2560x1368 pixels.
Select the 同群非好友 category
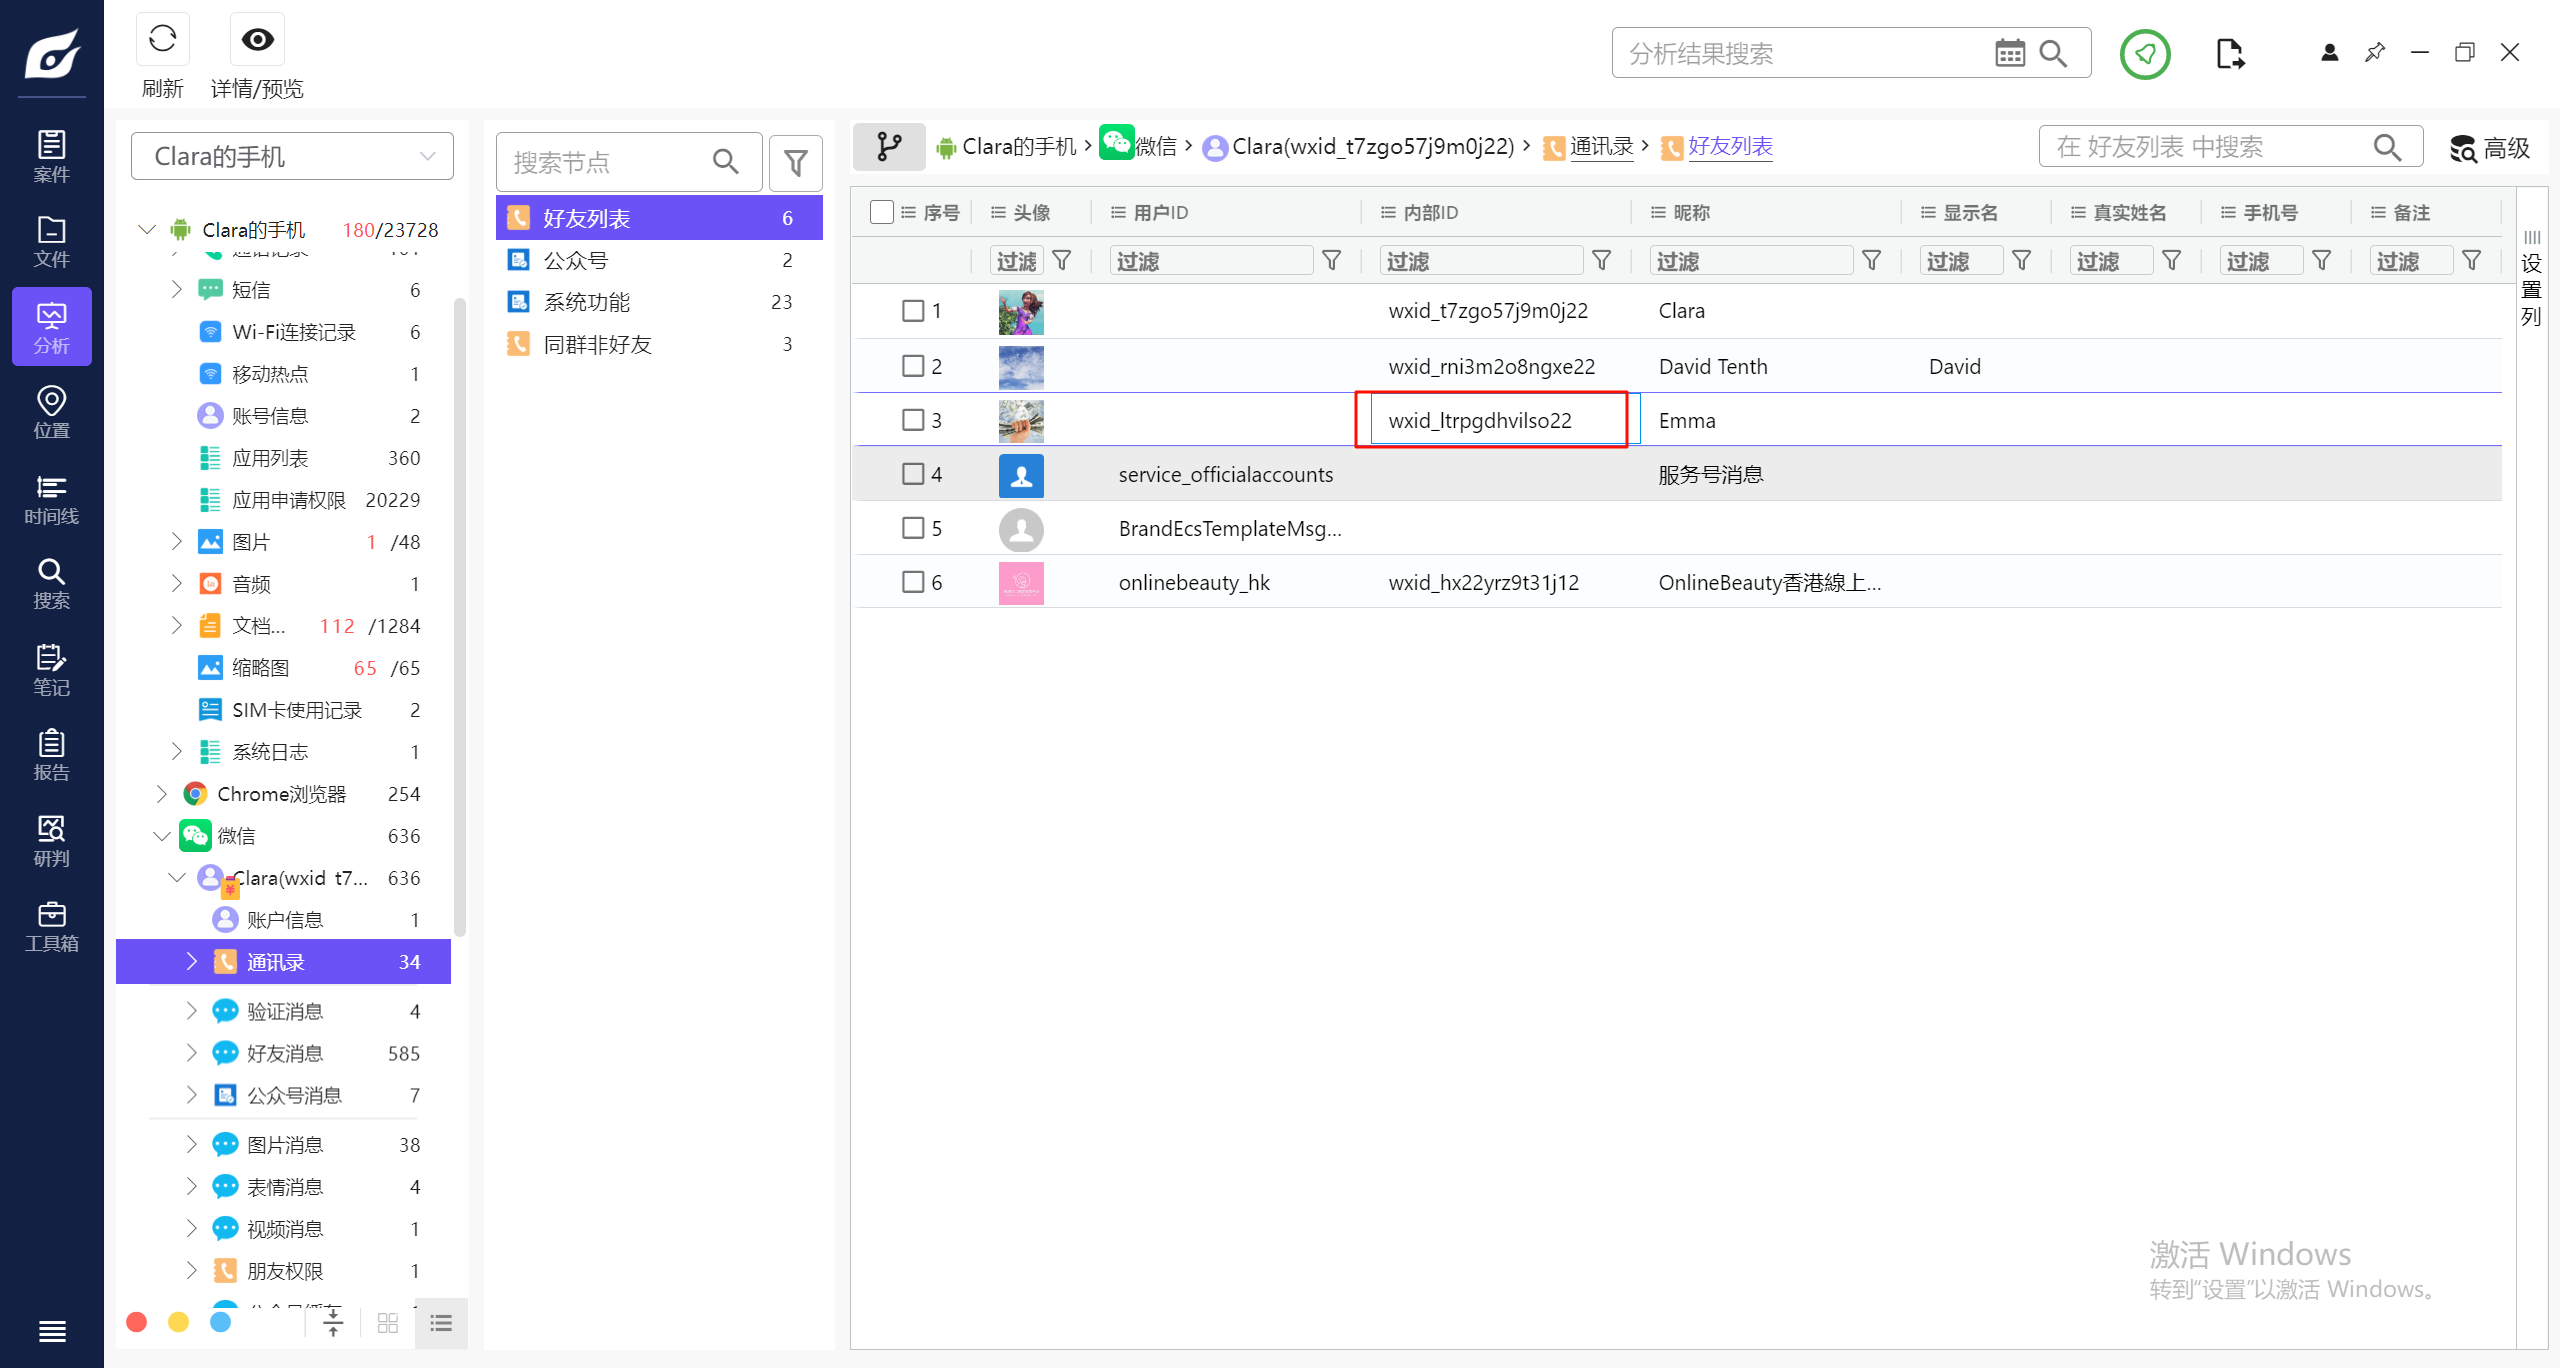(597, 344)
